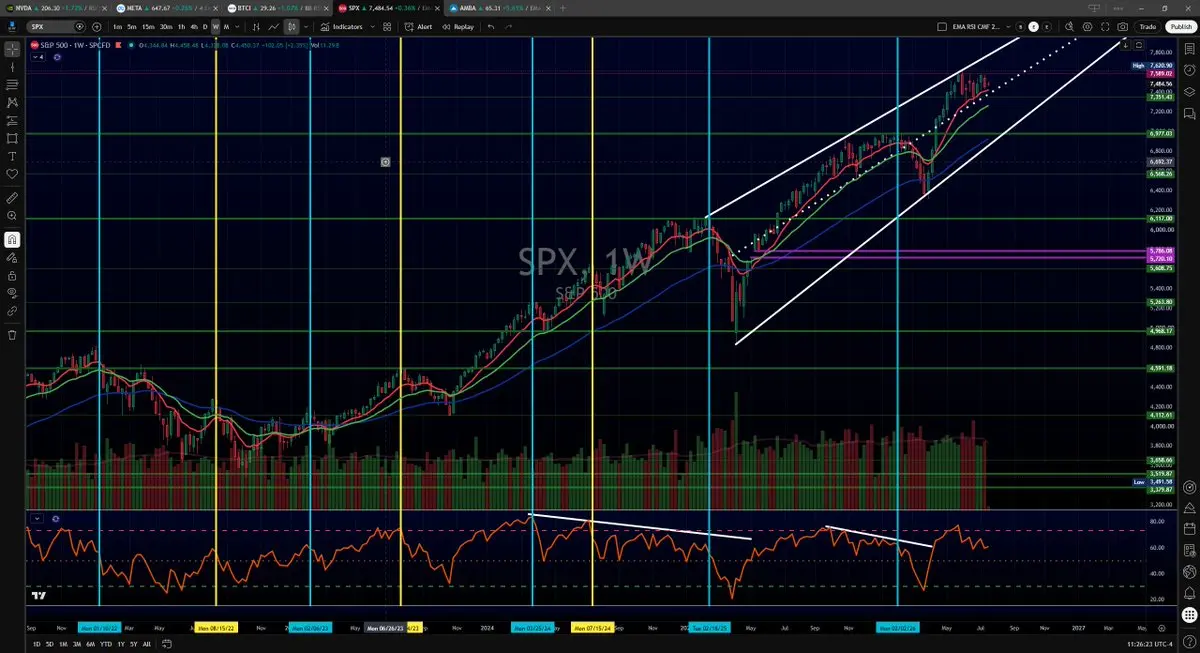Take a chart snapshot with camera
Screen dimensions: 1200x653
(x=1123, y=26)
